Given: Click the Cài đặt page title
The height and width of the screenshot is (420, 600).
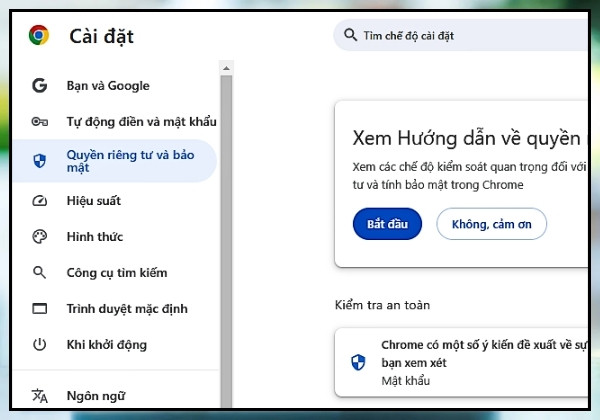Looking at the screenshot, I should (101, 37).
